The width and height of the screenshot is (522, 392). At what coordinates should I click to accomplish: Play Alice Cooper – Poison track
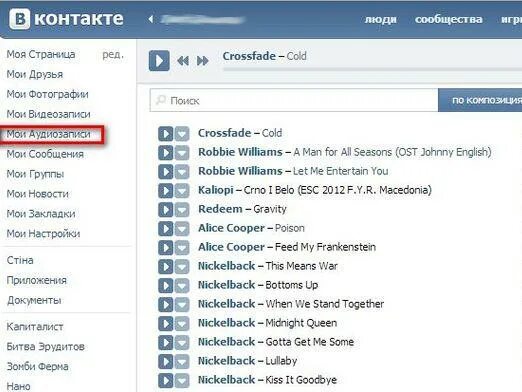click(x=166, y=229)
